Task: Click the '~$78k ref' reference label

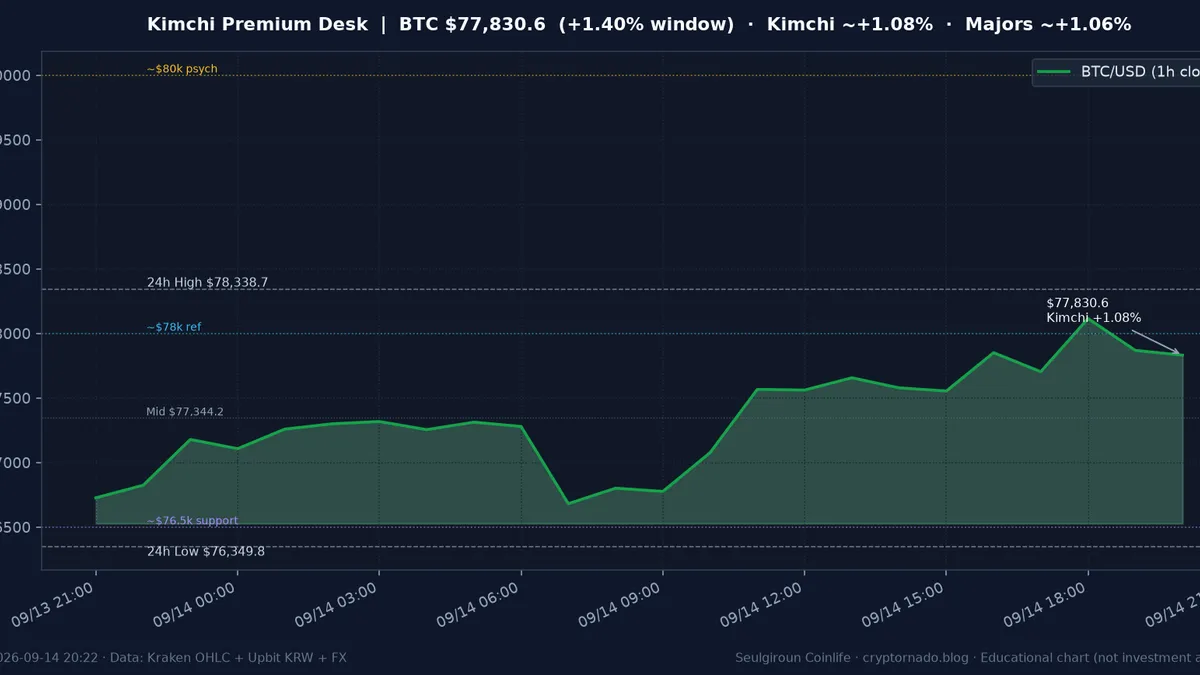Action: coord(174,327)
